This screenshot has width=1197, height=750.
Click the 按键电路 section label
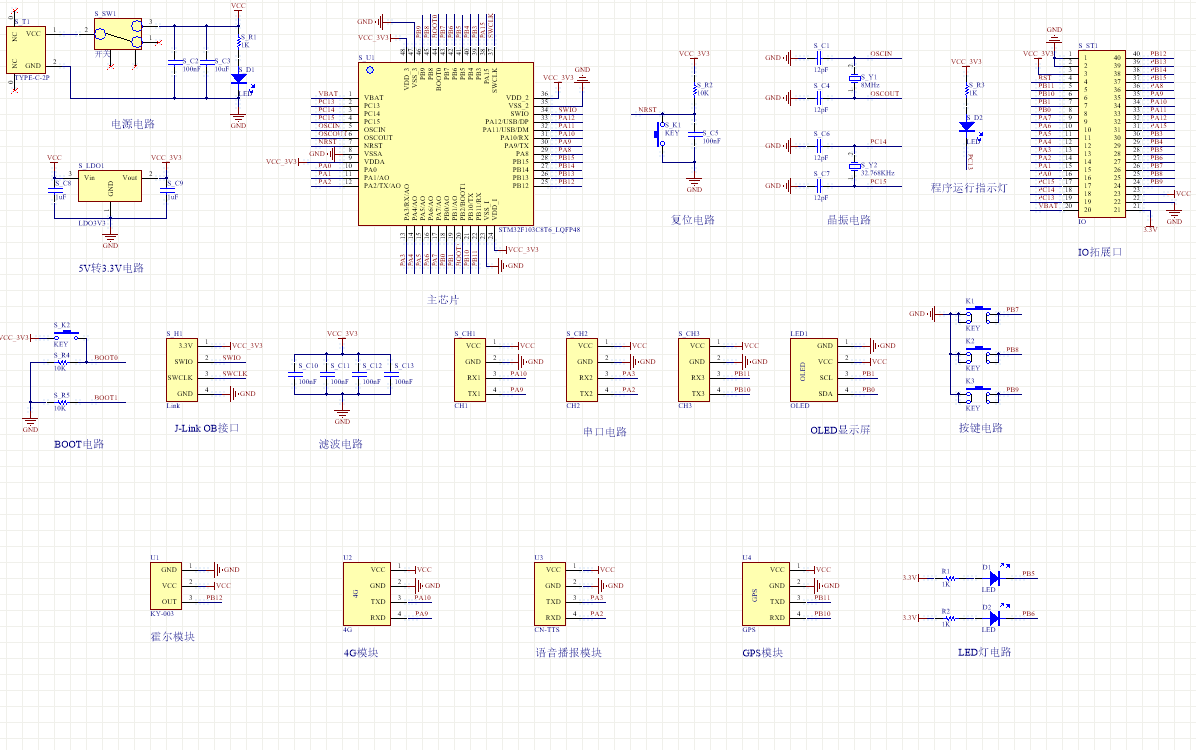pos(981,428)
